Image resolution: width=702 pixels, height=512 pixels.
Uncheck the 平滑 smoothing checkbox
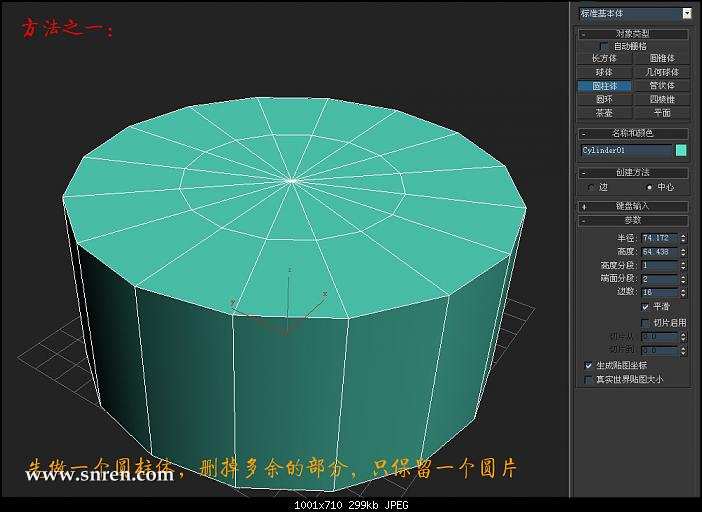645,307
